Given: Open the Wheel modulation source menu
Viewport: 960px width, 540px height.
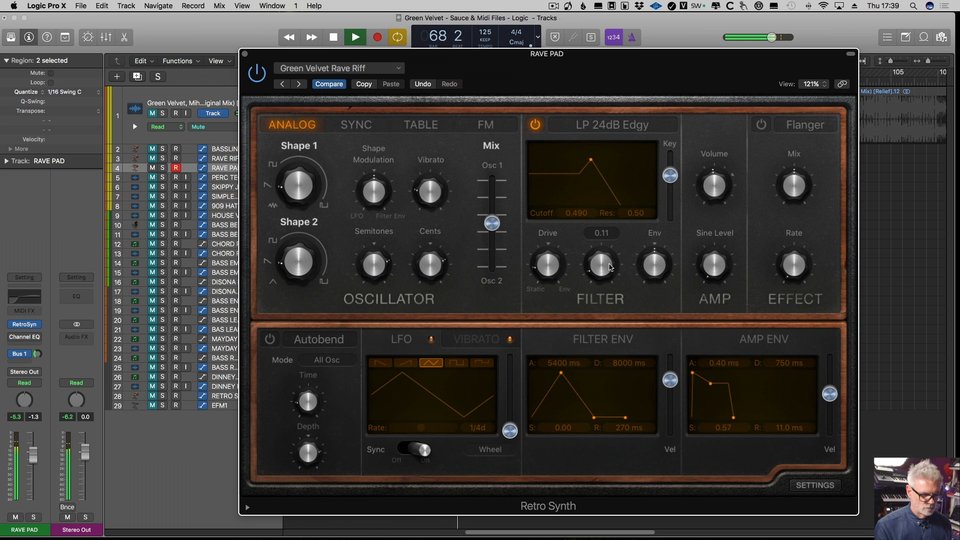Looking at the screenshot, I should (489, 449).
